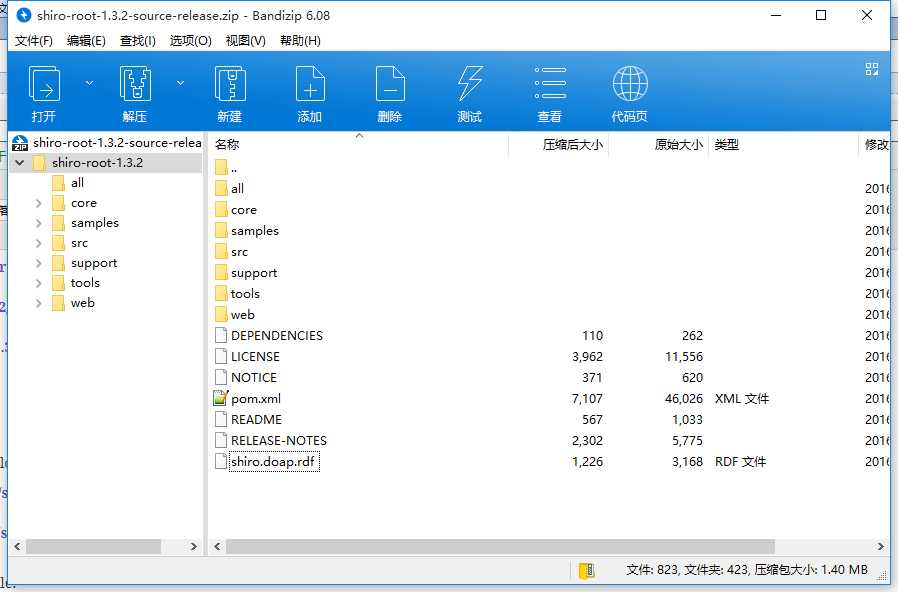Click the Codepage (代码页) globe icon
This screenshot has height=592, width=898.
click(630, 84)
